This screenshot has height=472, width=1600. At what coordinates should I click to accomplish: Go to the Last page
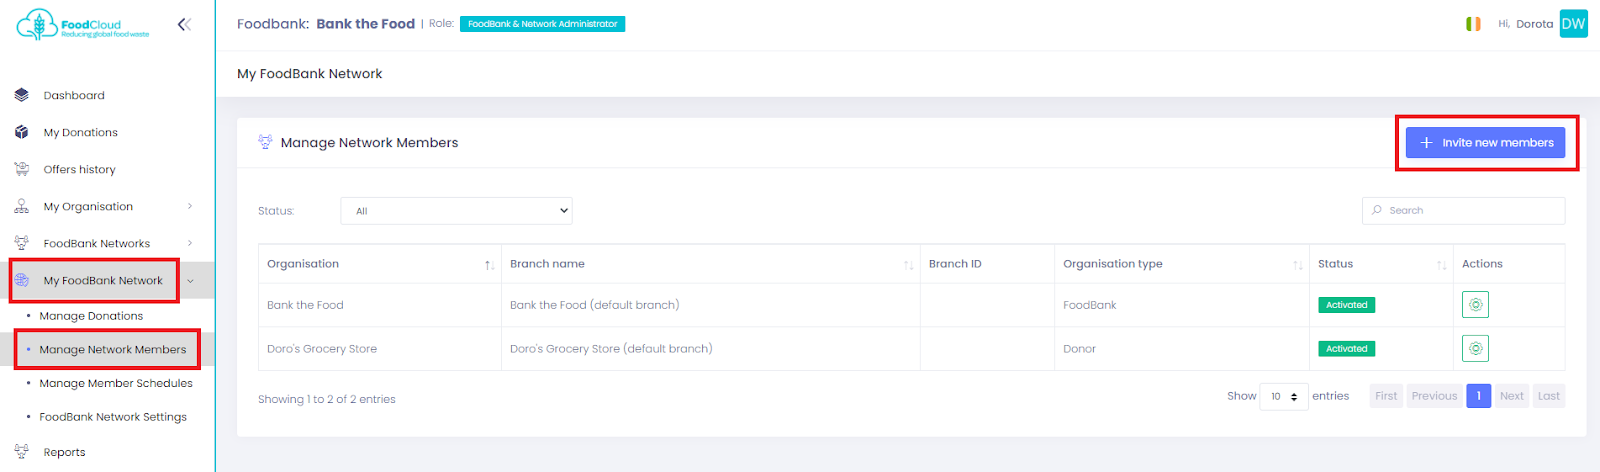1548,396
